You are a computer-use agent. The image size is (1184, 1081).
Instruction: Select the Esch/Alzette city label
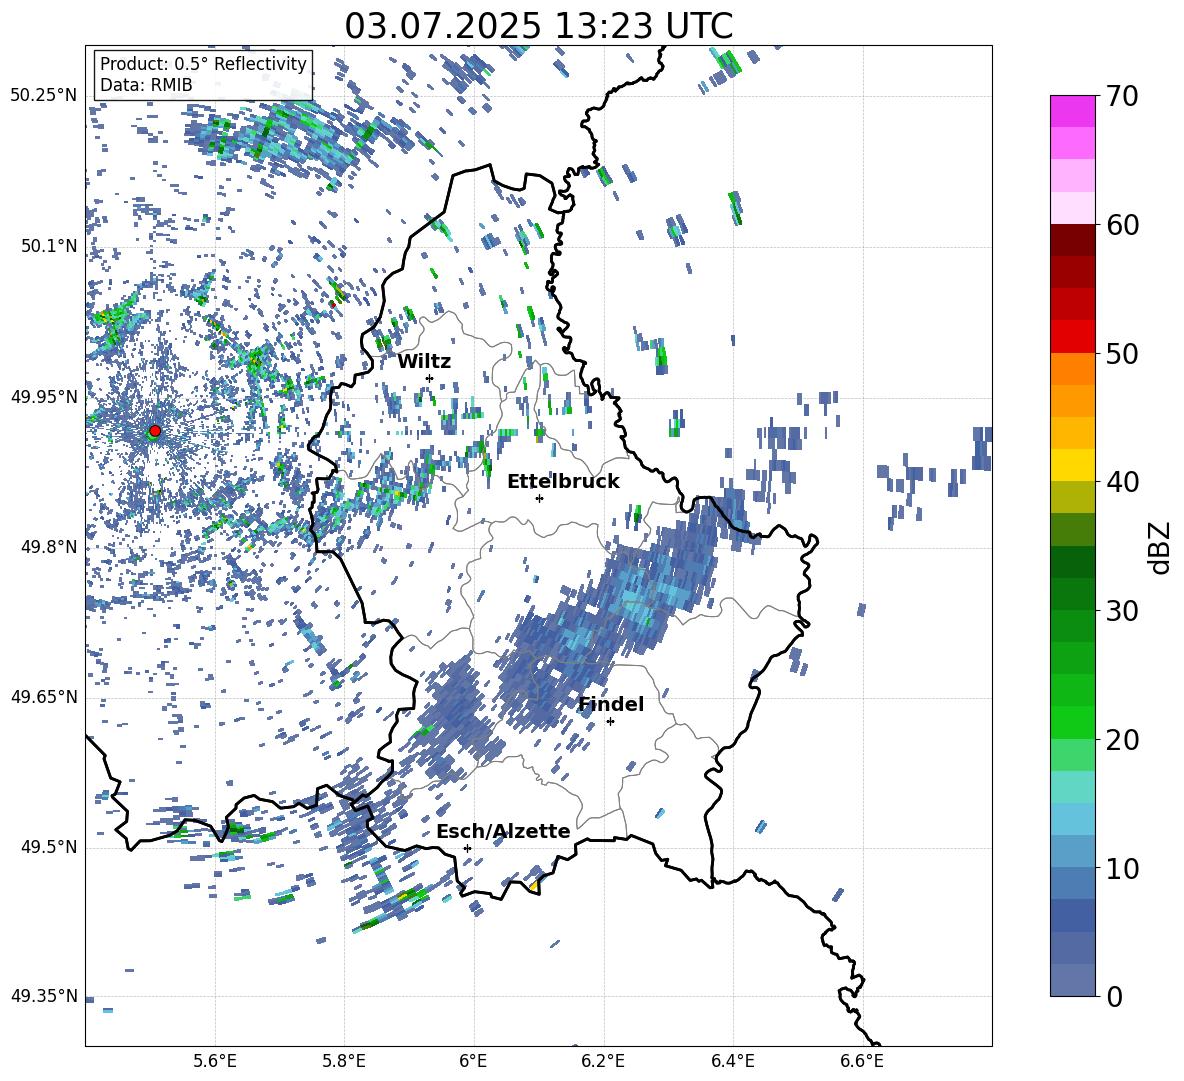(503, 831)
